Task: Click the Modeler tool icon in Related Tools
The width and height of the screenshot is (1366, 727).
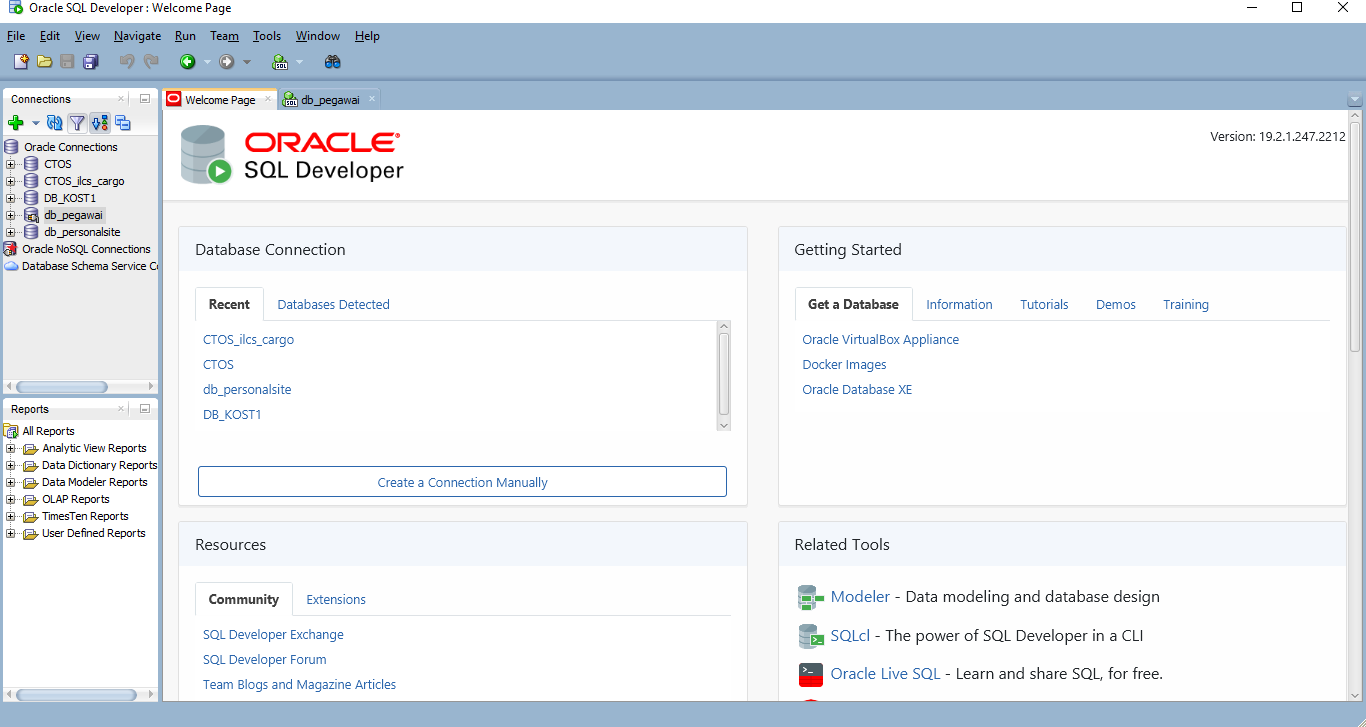Action: [x=810, y=597]
